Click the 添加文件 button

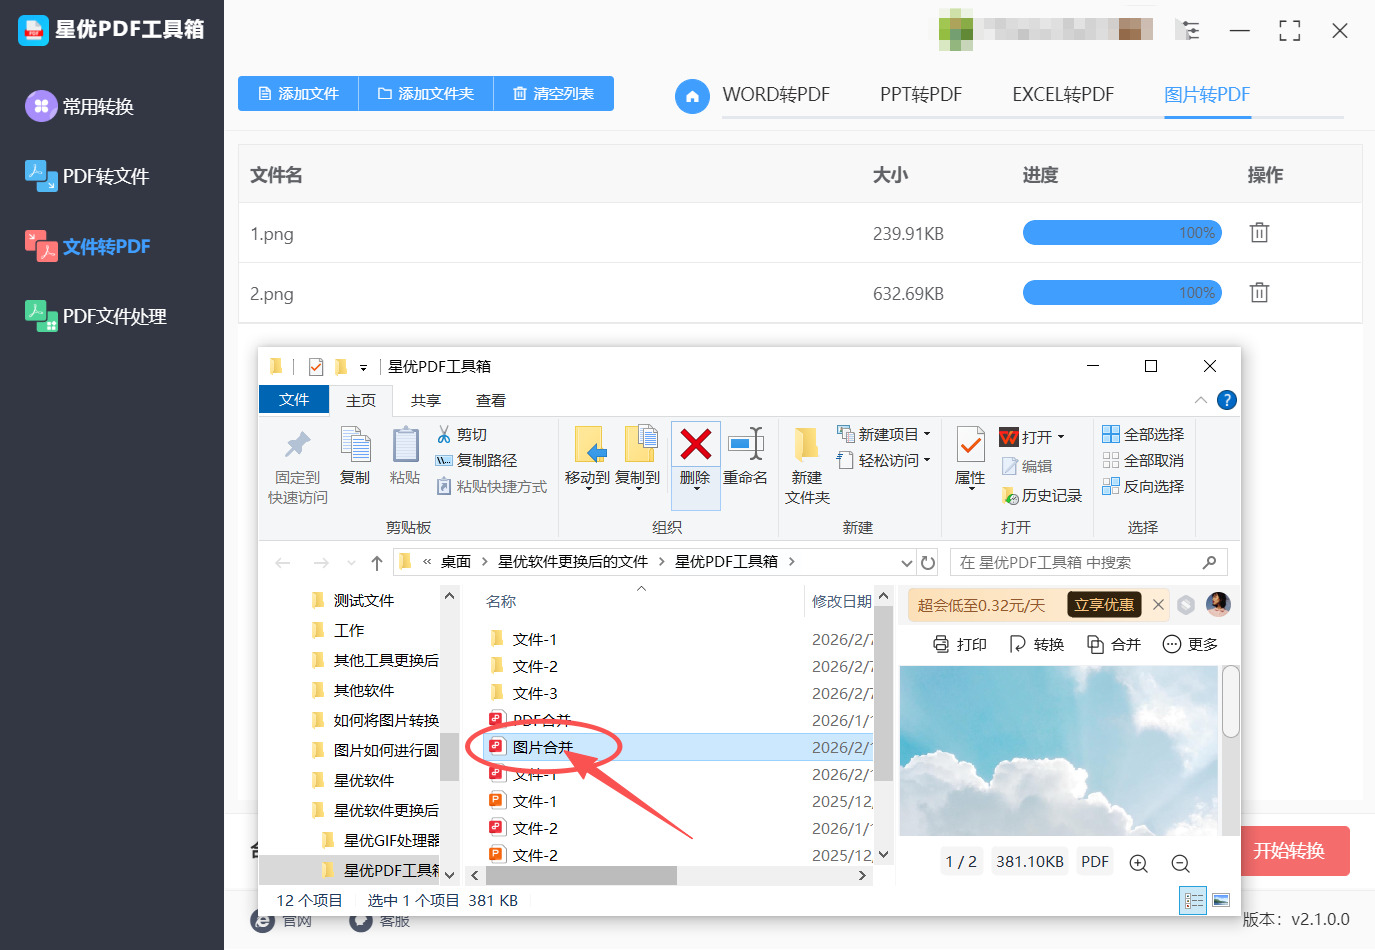[298, 94]
